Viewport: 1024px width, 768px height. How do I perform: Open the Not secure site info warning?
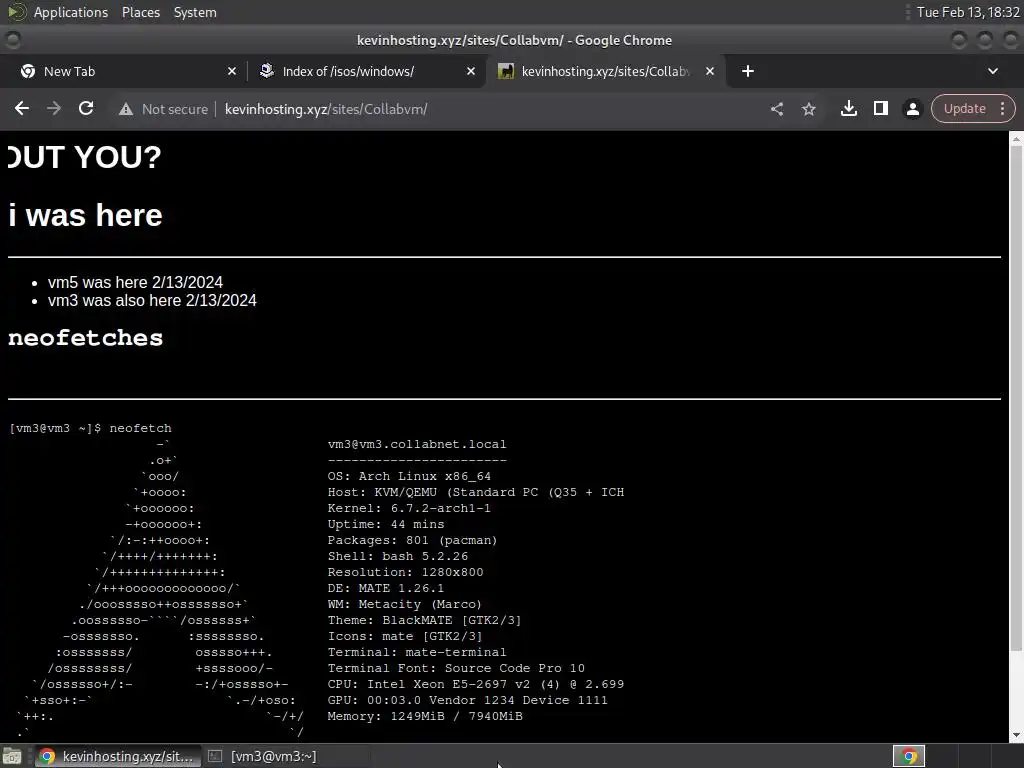pyautogui.click(x=163, y=109)
